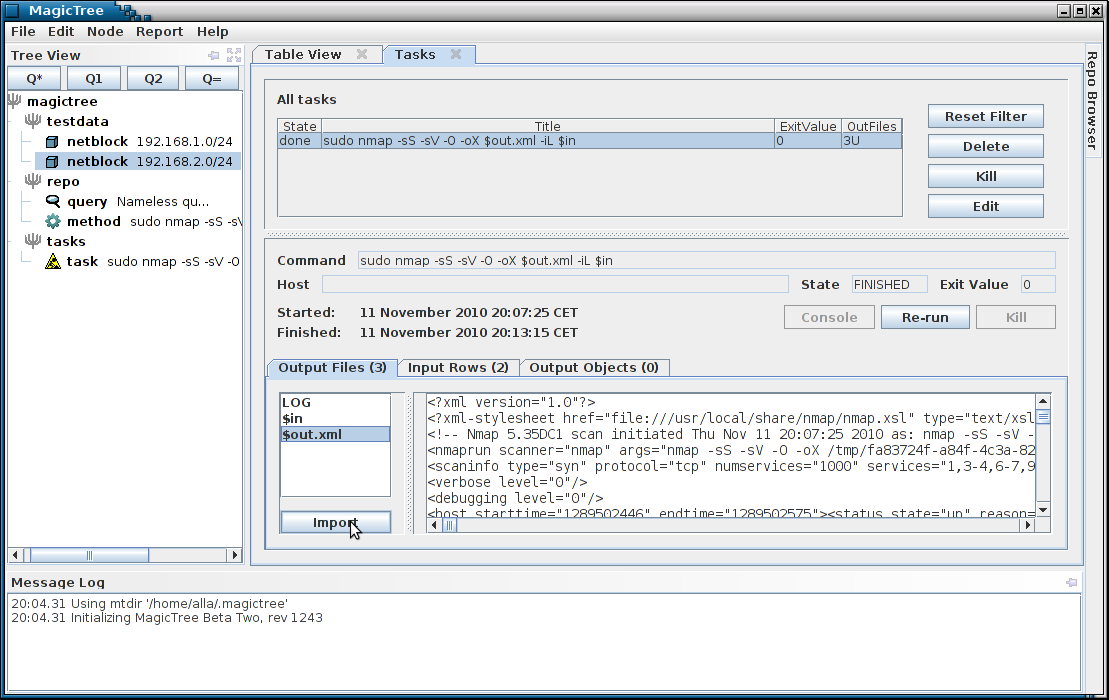Click inside the Host text field
The image size is (1109, 700).
click(555, 284)
